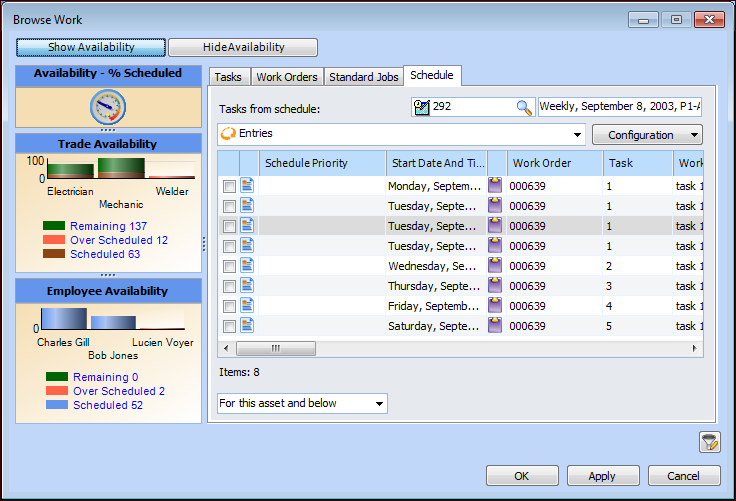
Task: Select the Saturday row checkbox
Action: click(x=229, y=326)
